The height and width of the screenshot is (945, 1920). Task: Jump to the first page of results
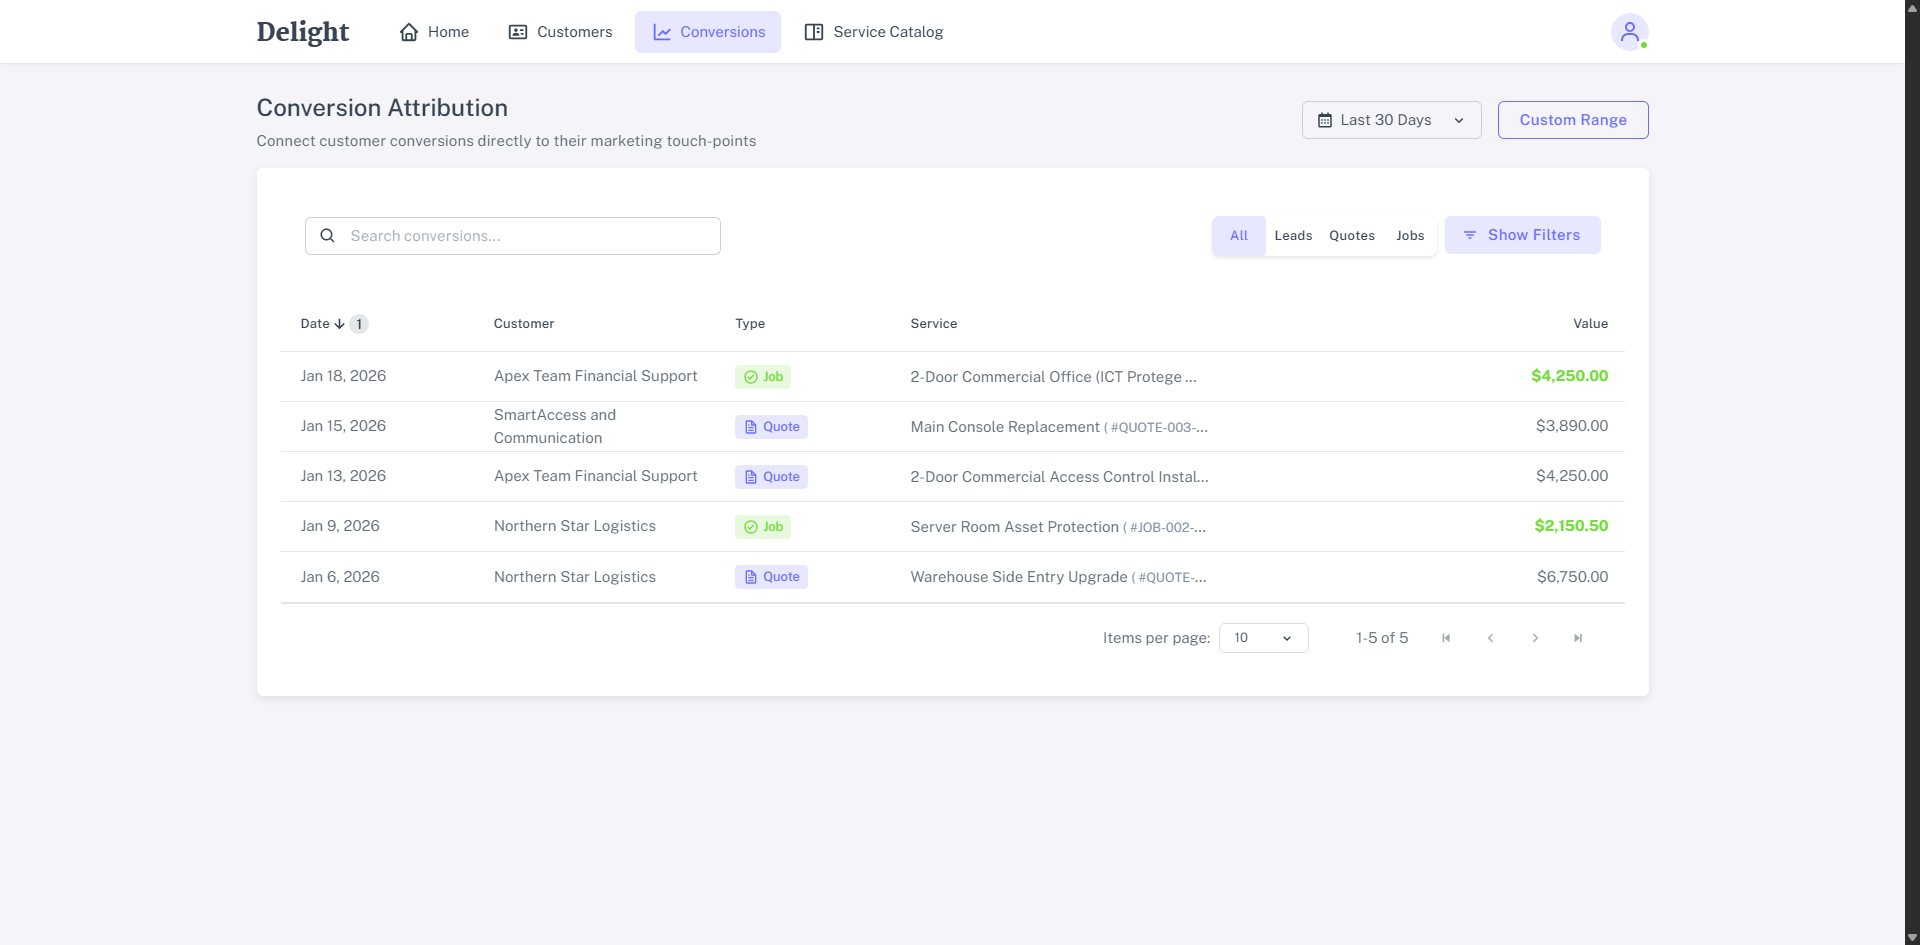tap(1445, 638)
